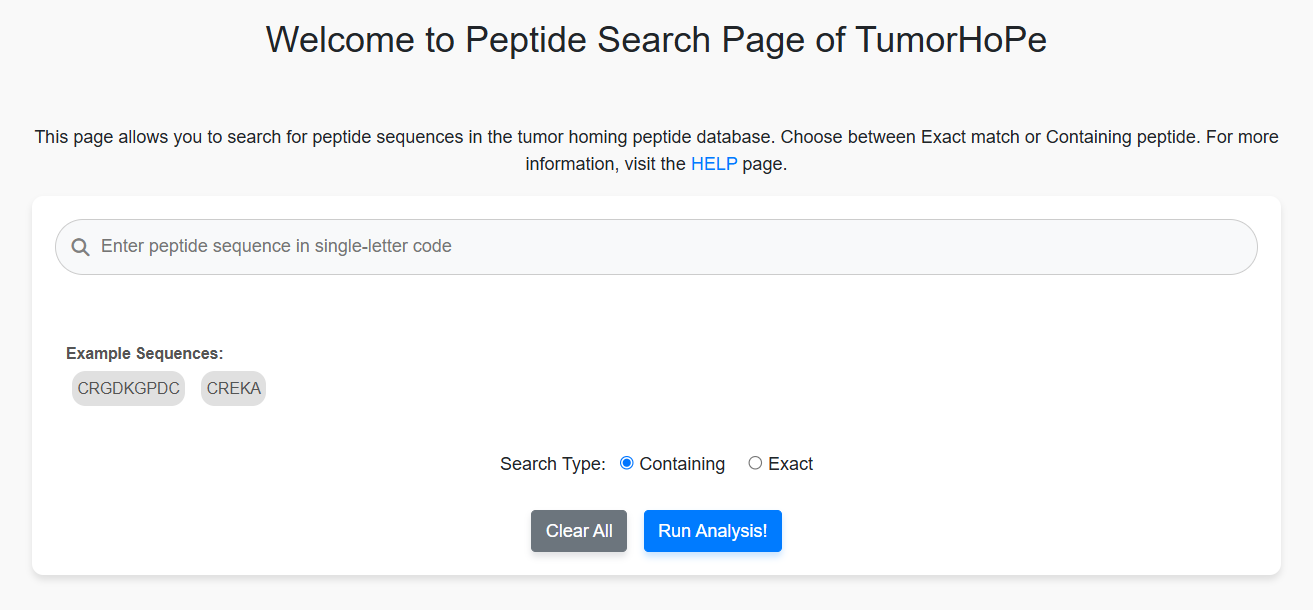Click the CRGDKGPDC chip under Example Sequences
The width and height of the screenshot is (1313, 610).
[x=128, y=388]
